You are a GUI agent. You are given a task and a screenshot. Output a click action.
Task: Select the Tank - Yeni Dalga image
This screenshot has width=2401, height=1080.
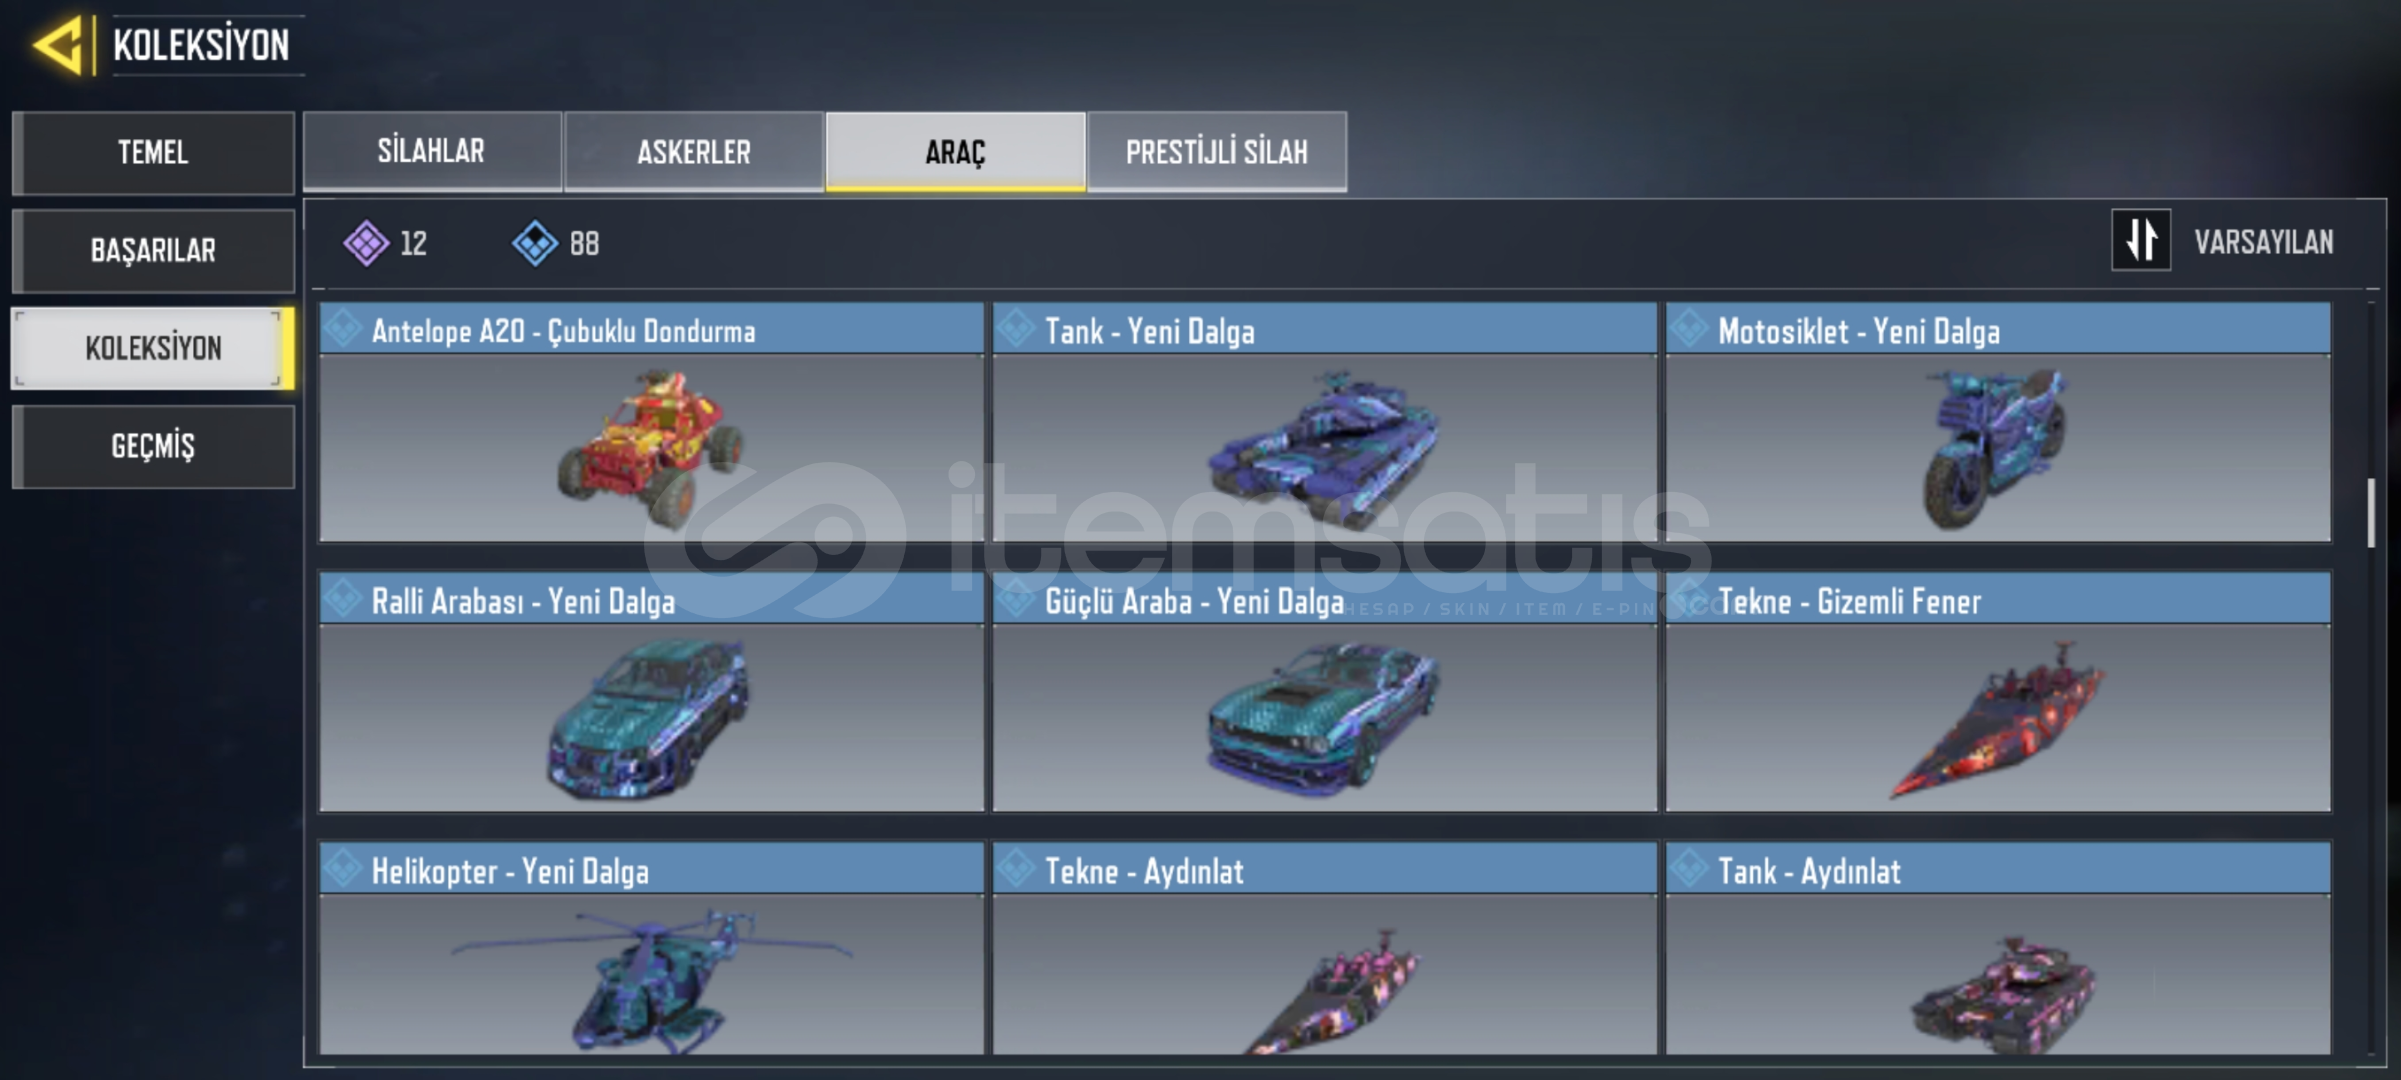tap(1324, 448)
